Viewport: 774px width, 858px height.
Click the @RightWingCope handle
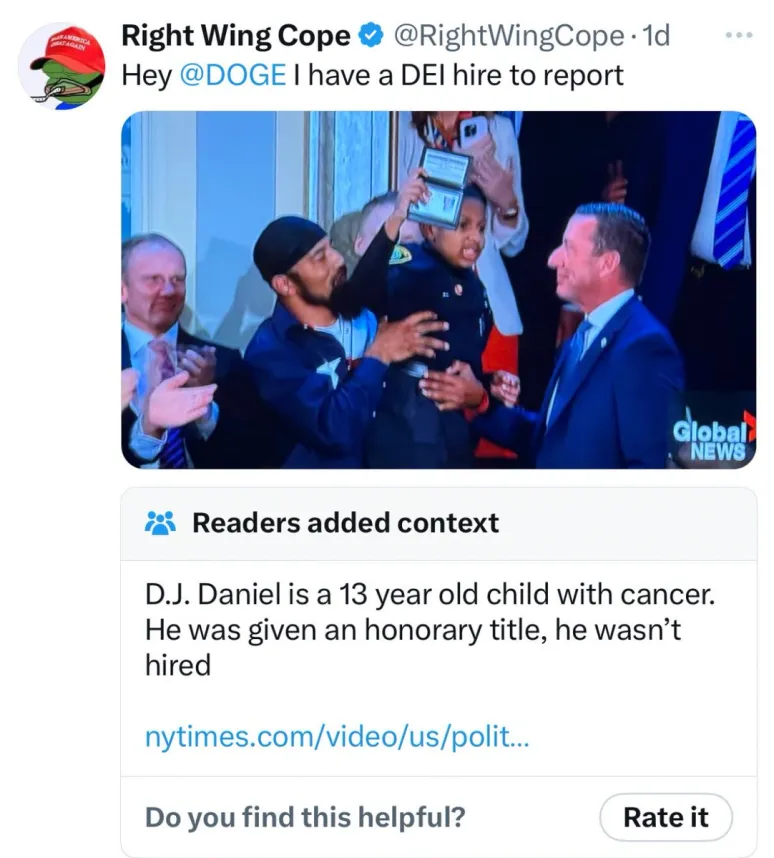[509, 36]
